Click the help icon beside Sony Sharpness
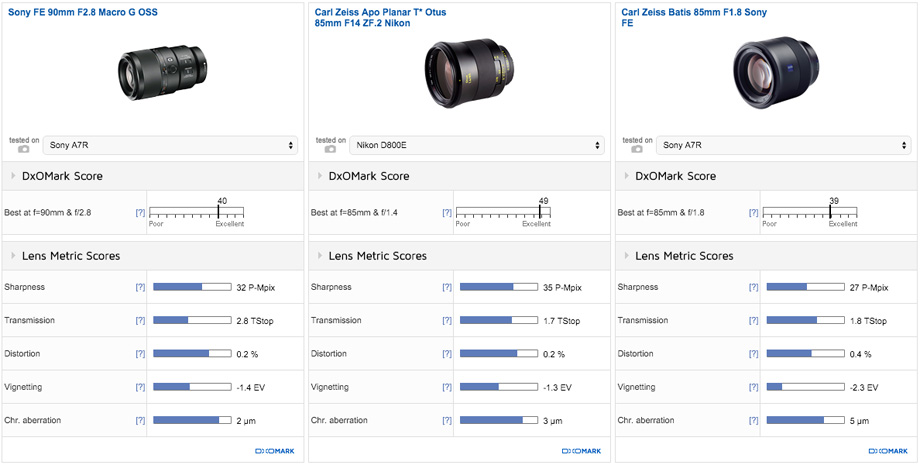The width and height of the screenshot is (920, 465). pos(141,287)
